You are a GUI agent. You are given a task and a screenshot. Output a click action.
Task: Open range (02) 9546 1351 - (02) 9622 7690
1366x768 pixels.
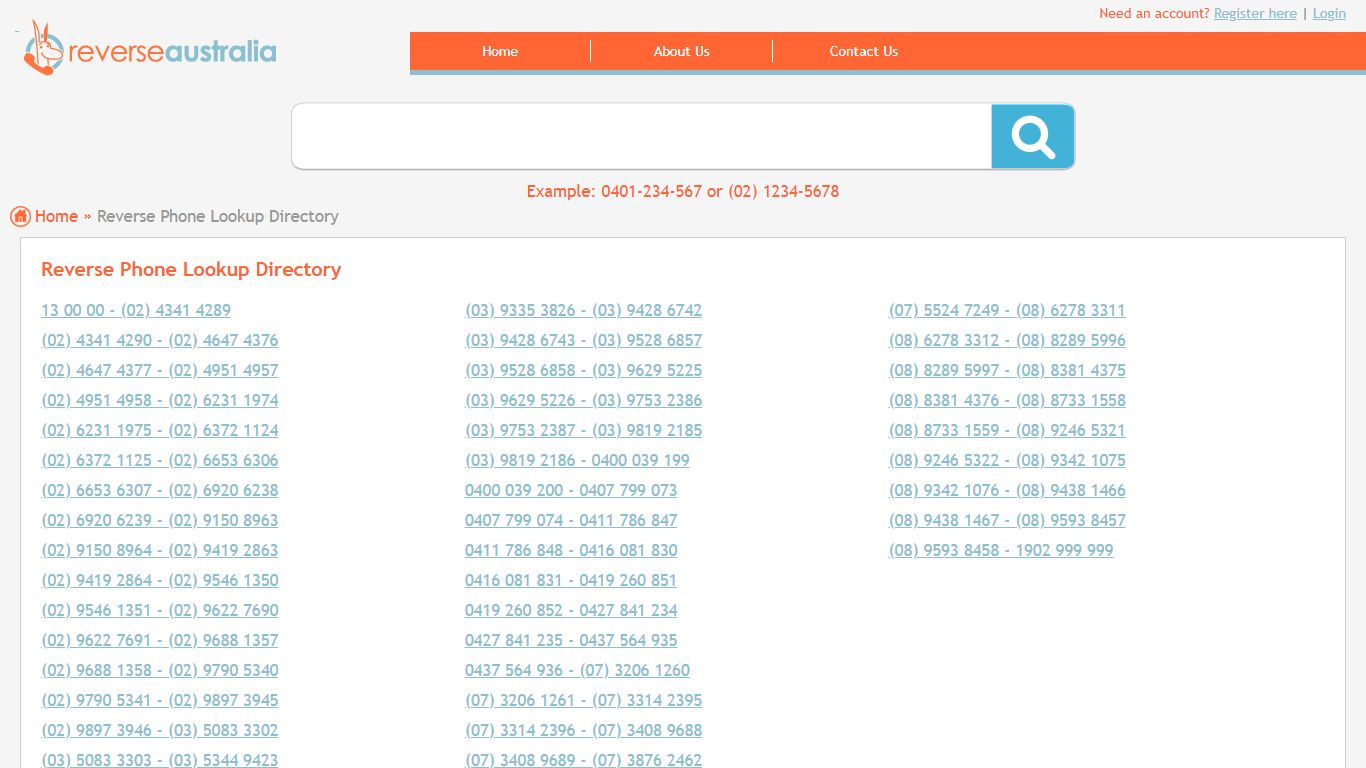click(x=160, y=610)
